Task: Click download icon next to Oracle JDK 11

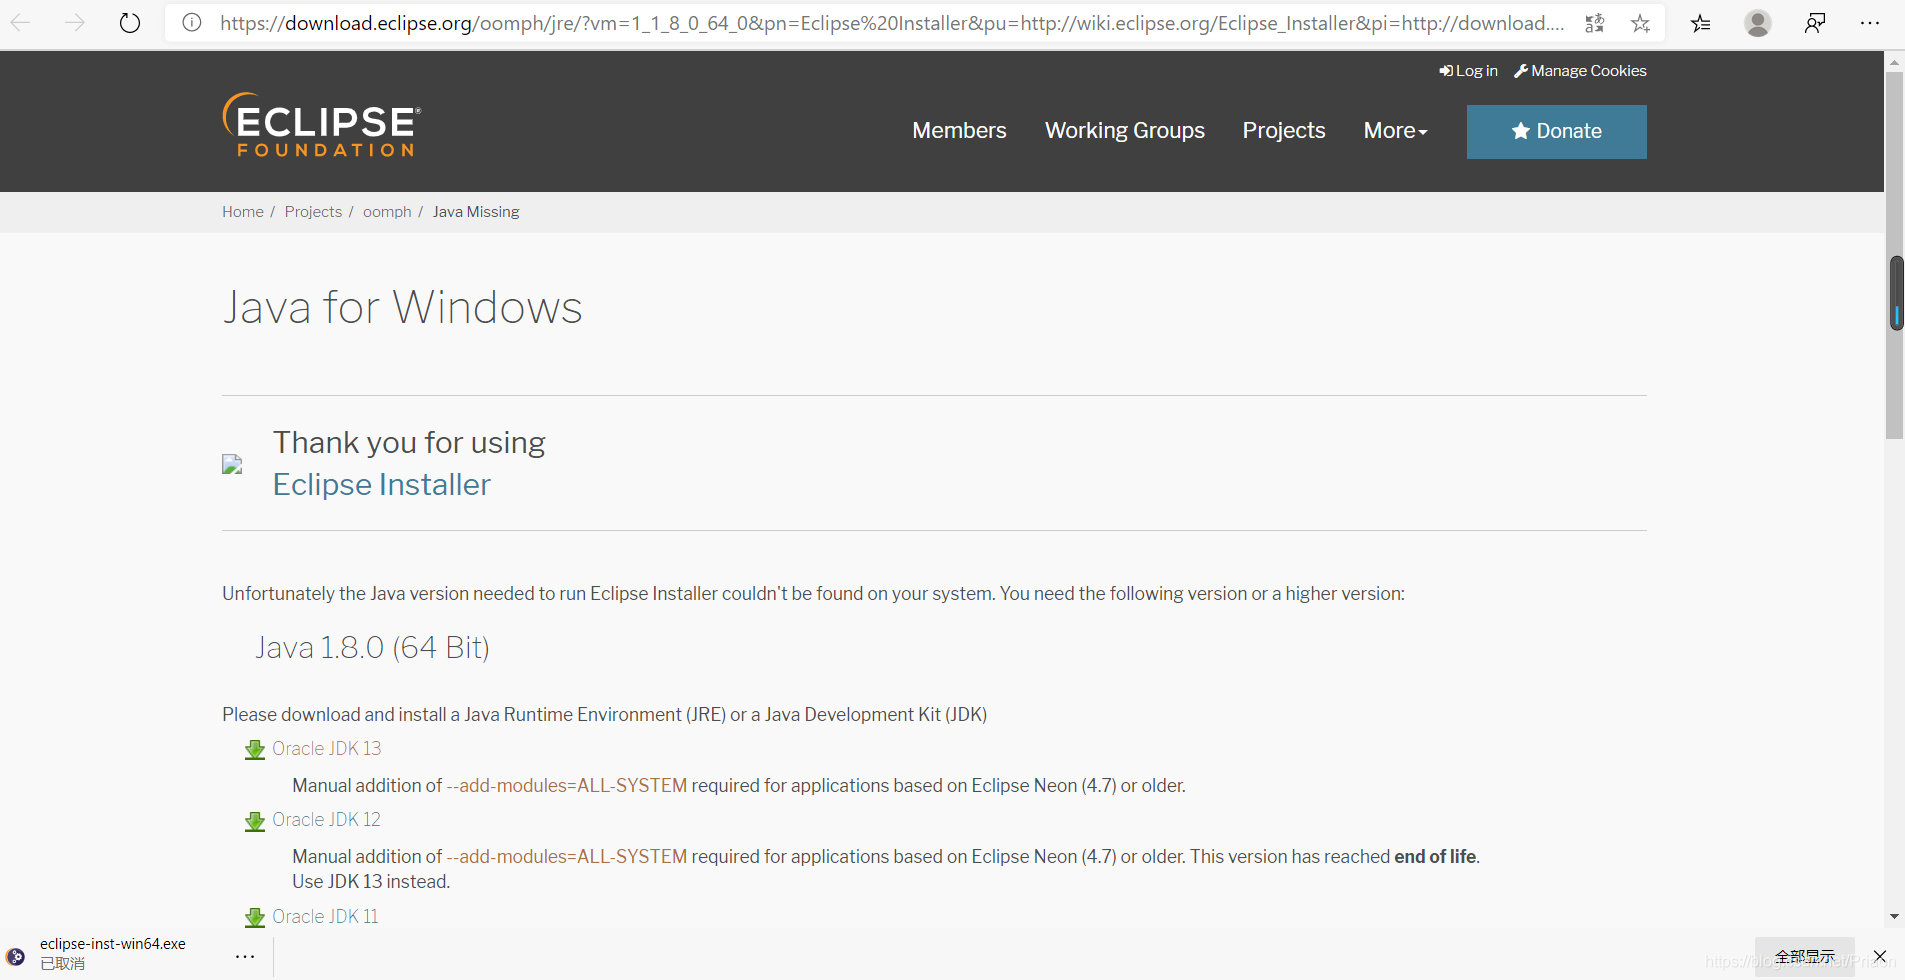Action: tap(255, 917)
